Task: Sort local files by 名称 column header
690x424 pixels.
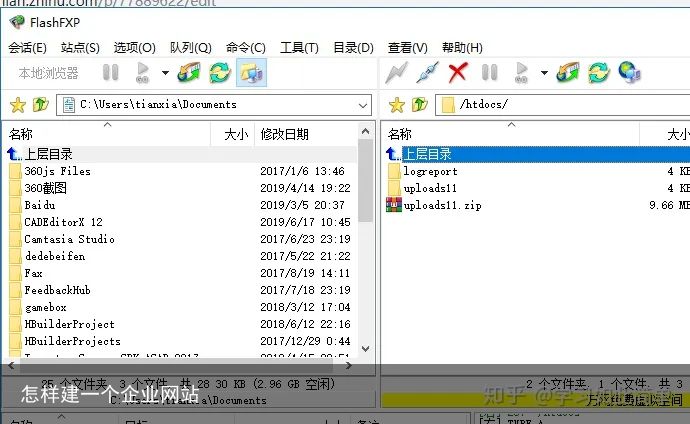Action: click(107, 134)
